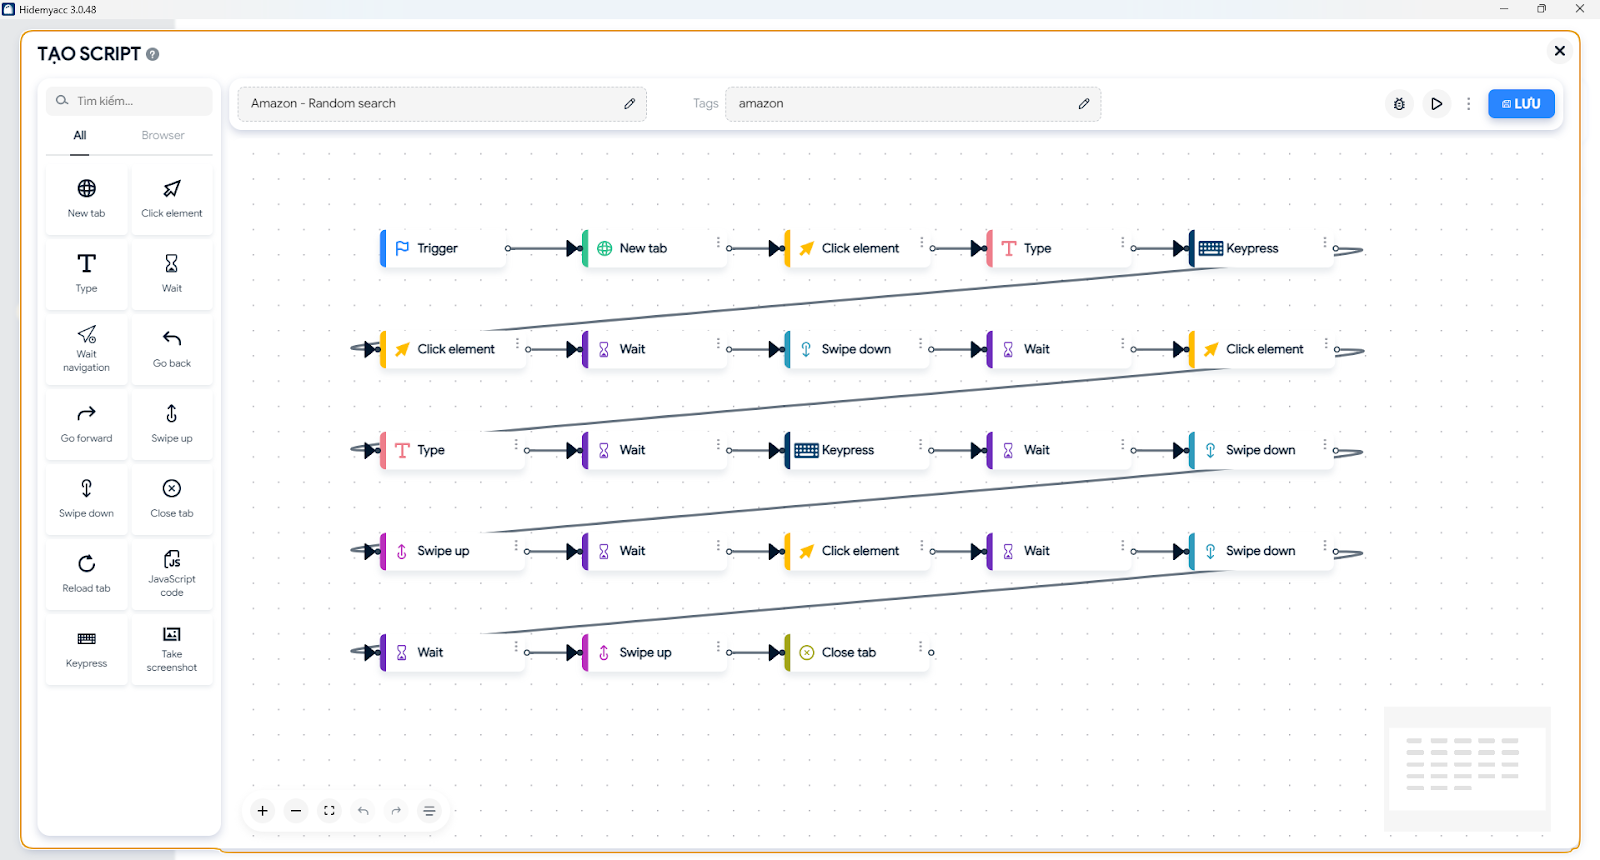Pick the Reload tab action
The image size is (1600, 860).
pyautogui.click(x=87, y=574)
